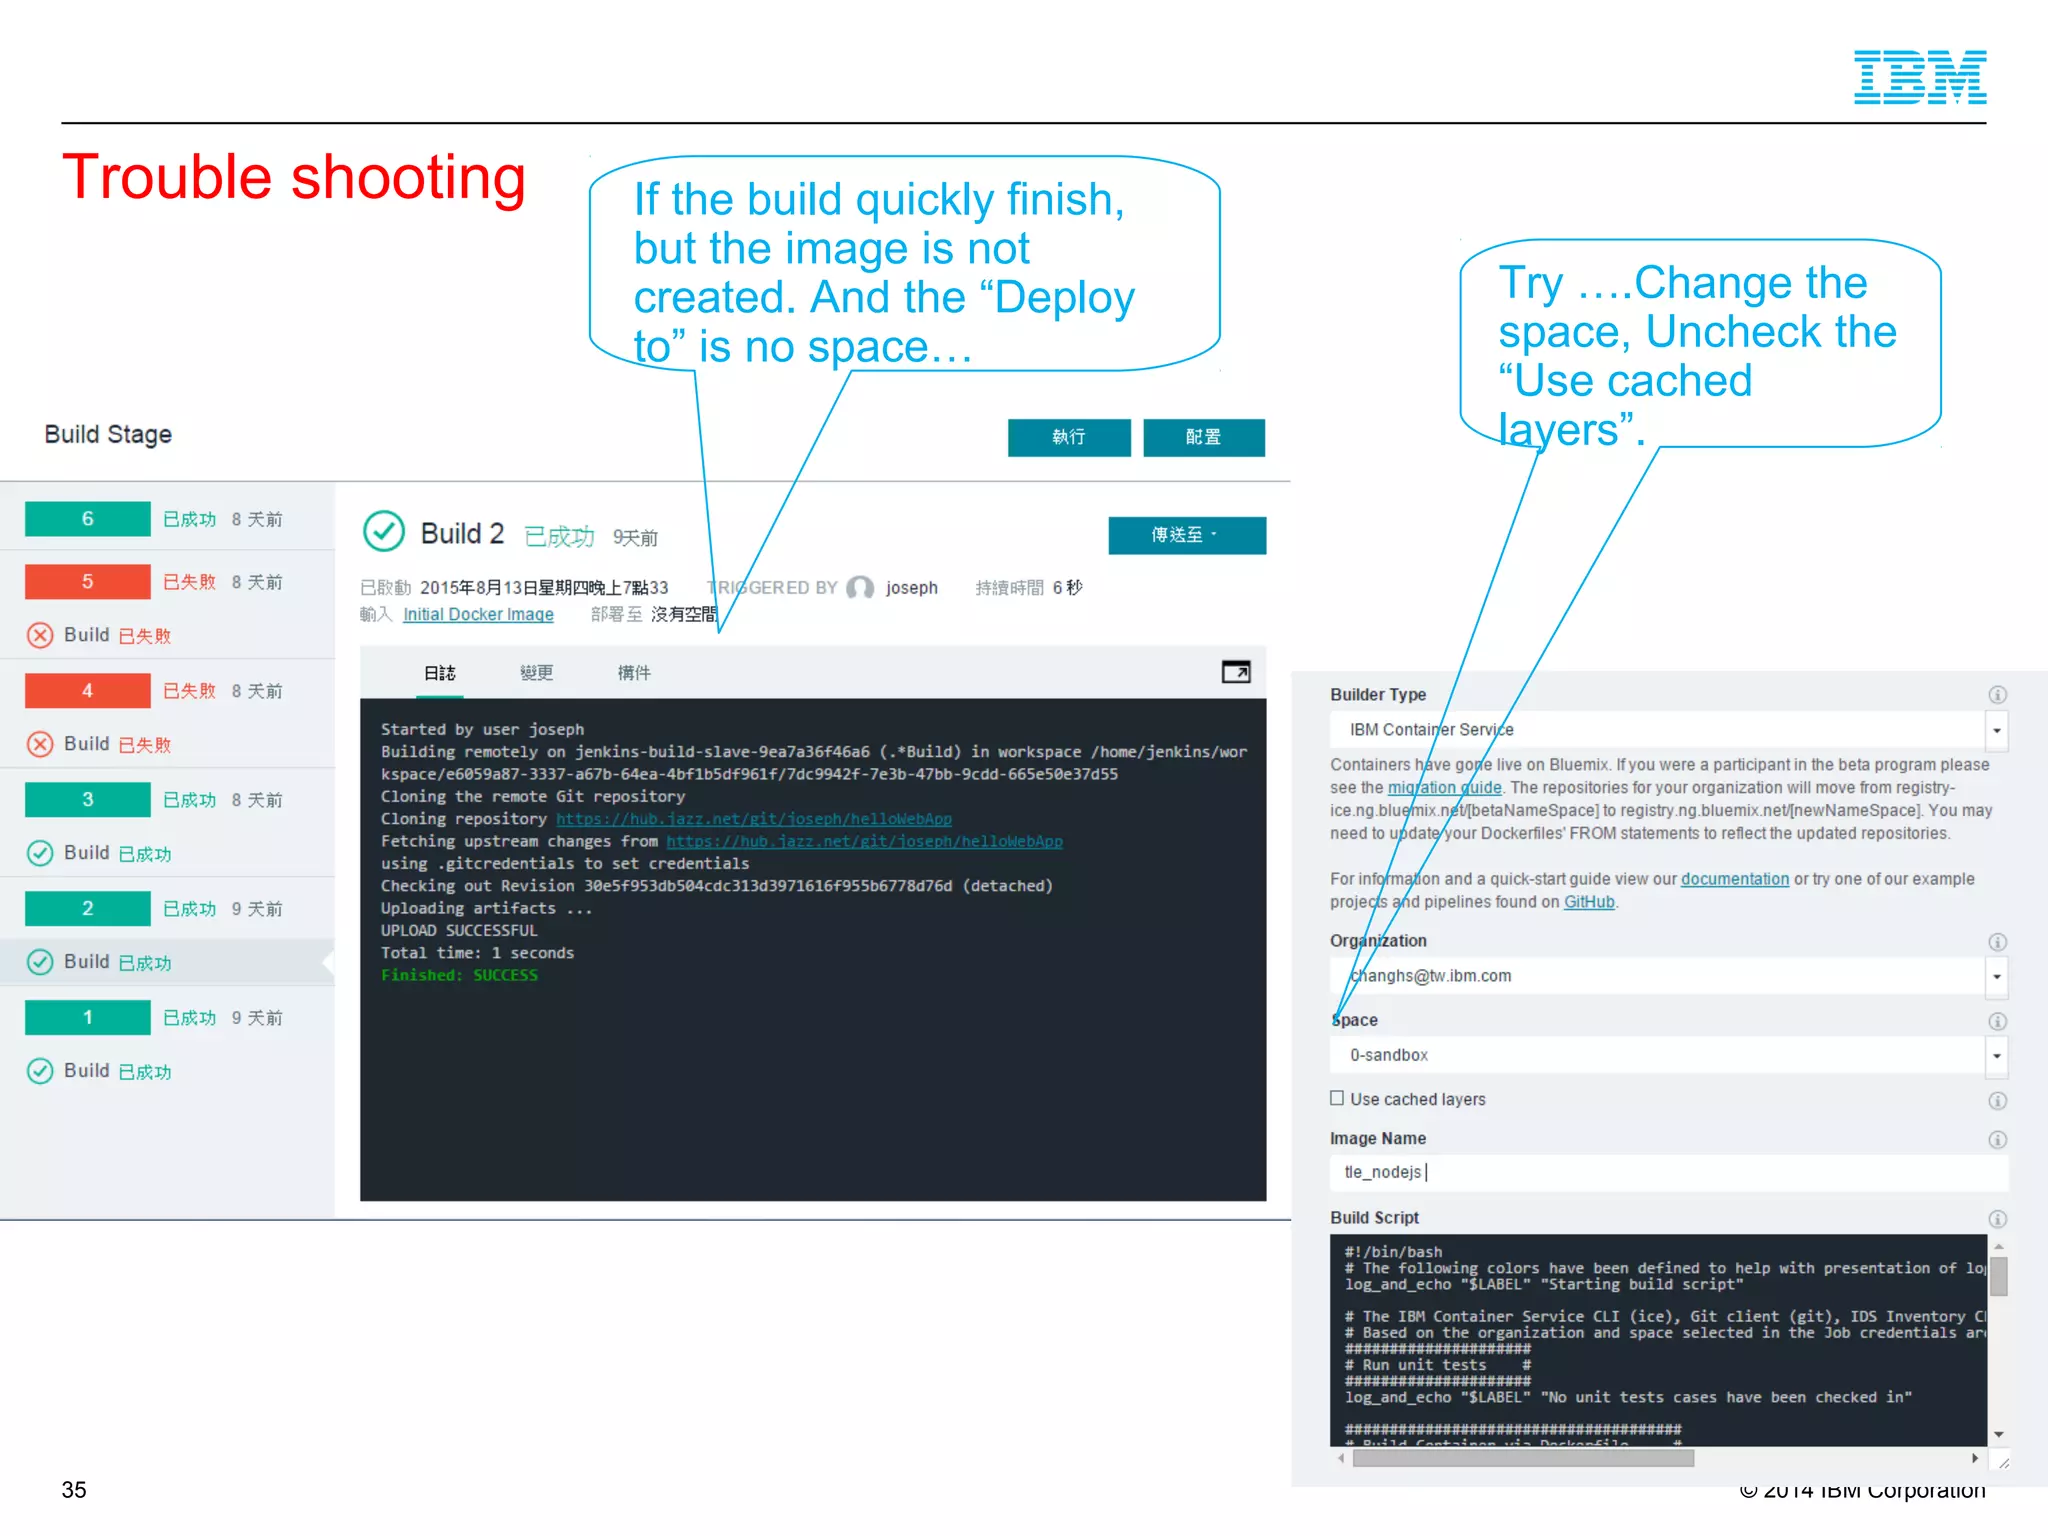
Task: Click the Build 2 success checkmark icon
Action: (384, 532)
